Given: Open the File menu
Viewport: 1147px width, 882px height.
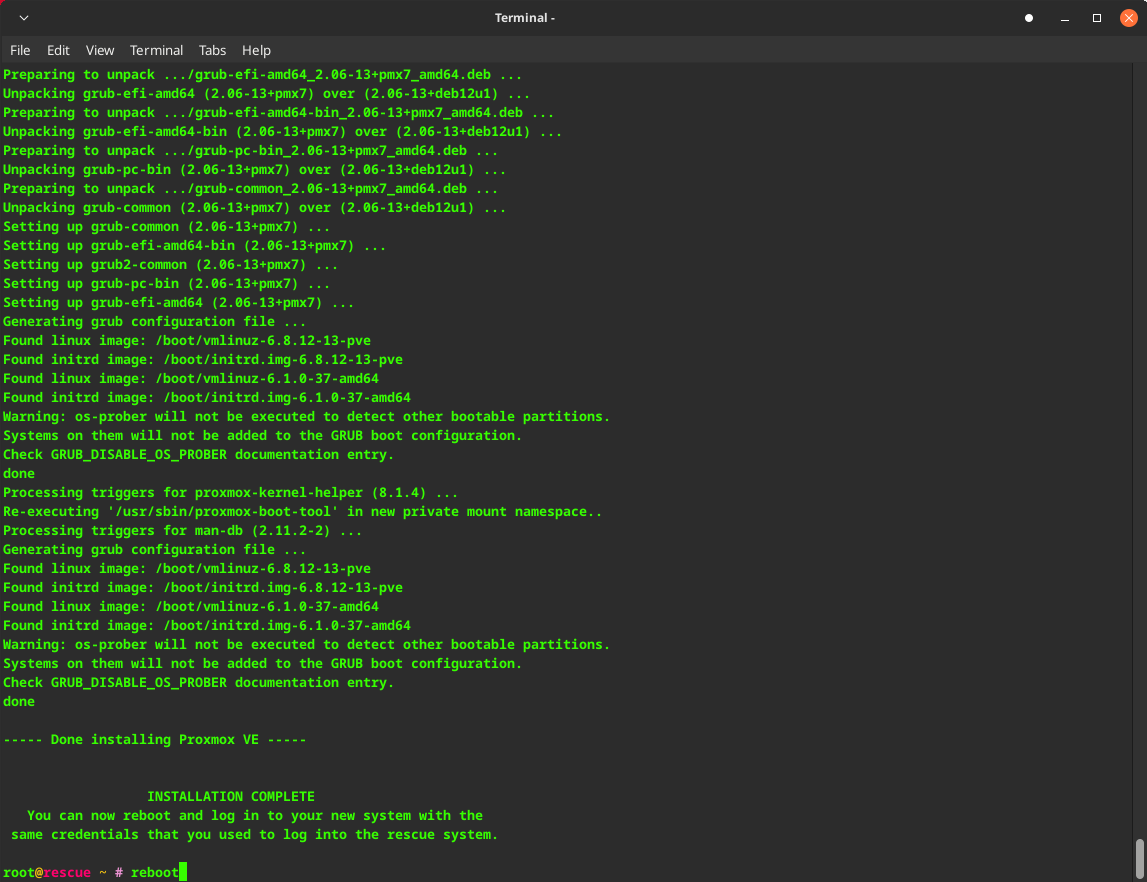Looking at the screenshot, I should [x=20, y=50].
